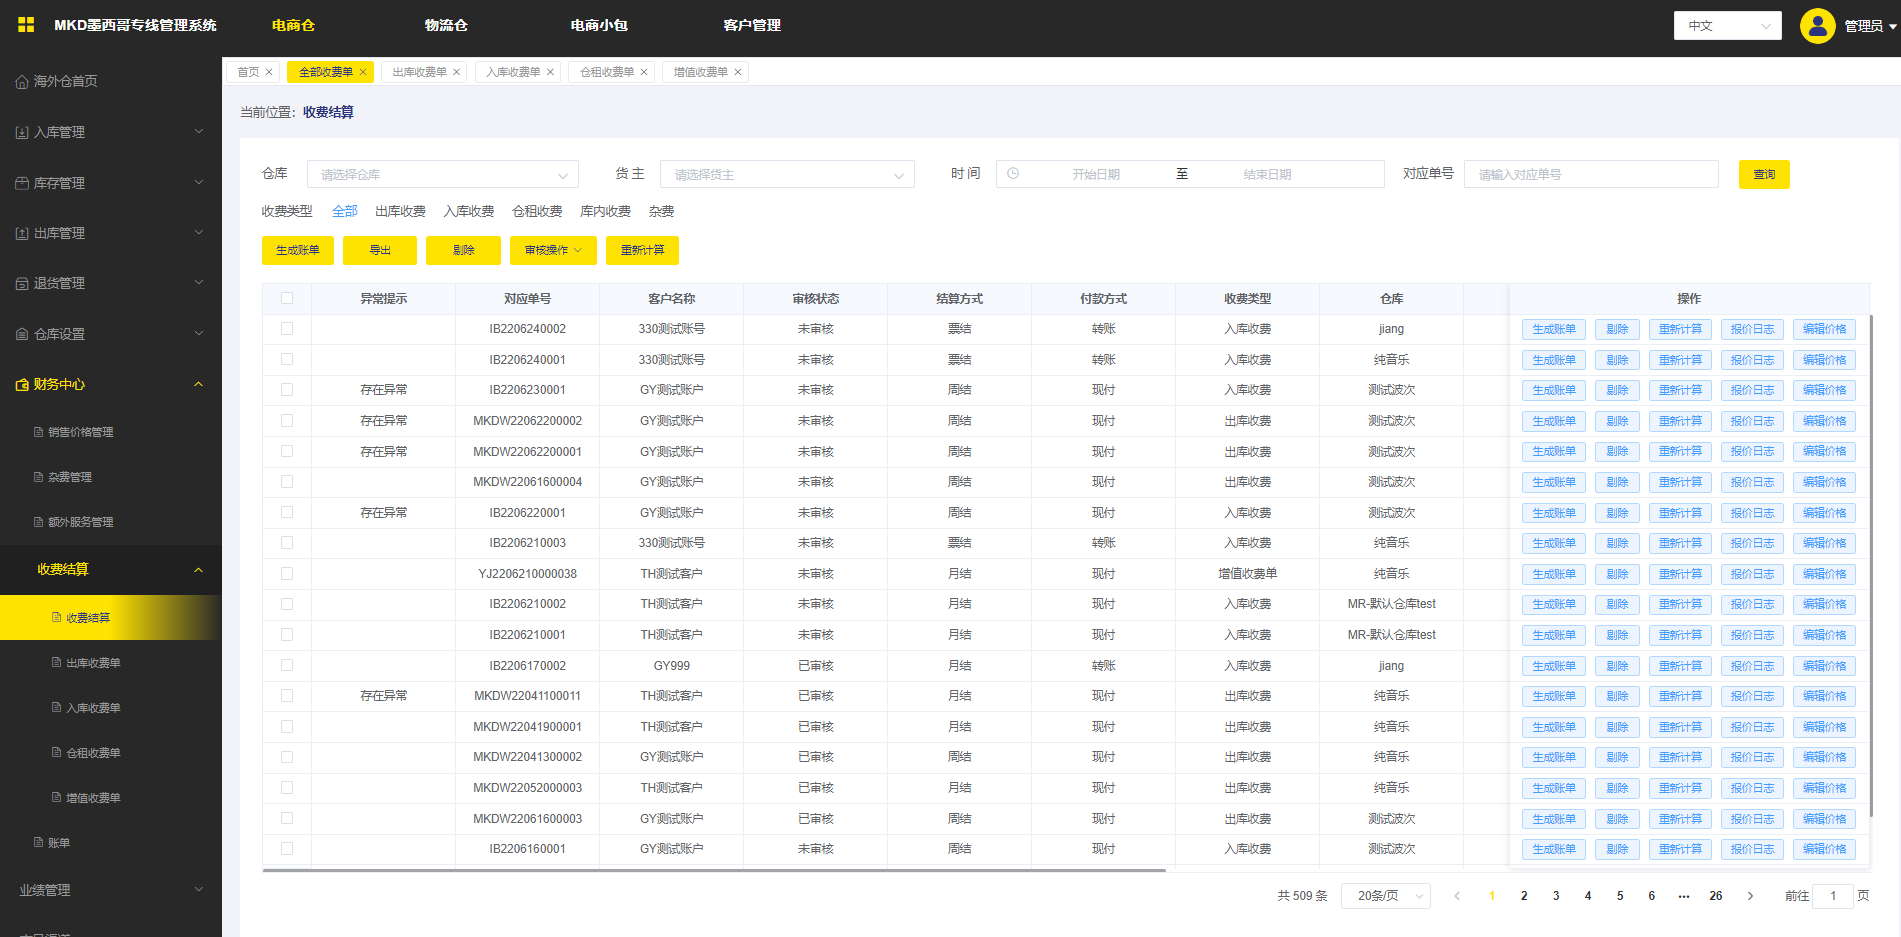Viewport: 1901px width, 937px height.
Task: Select checkbox for row YJ2206210000038
Action: [287, 574]
